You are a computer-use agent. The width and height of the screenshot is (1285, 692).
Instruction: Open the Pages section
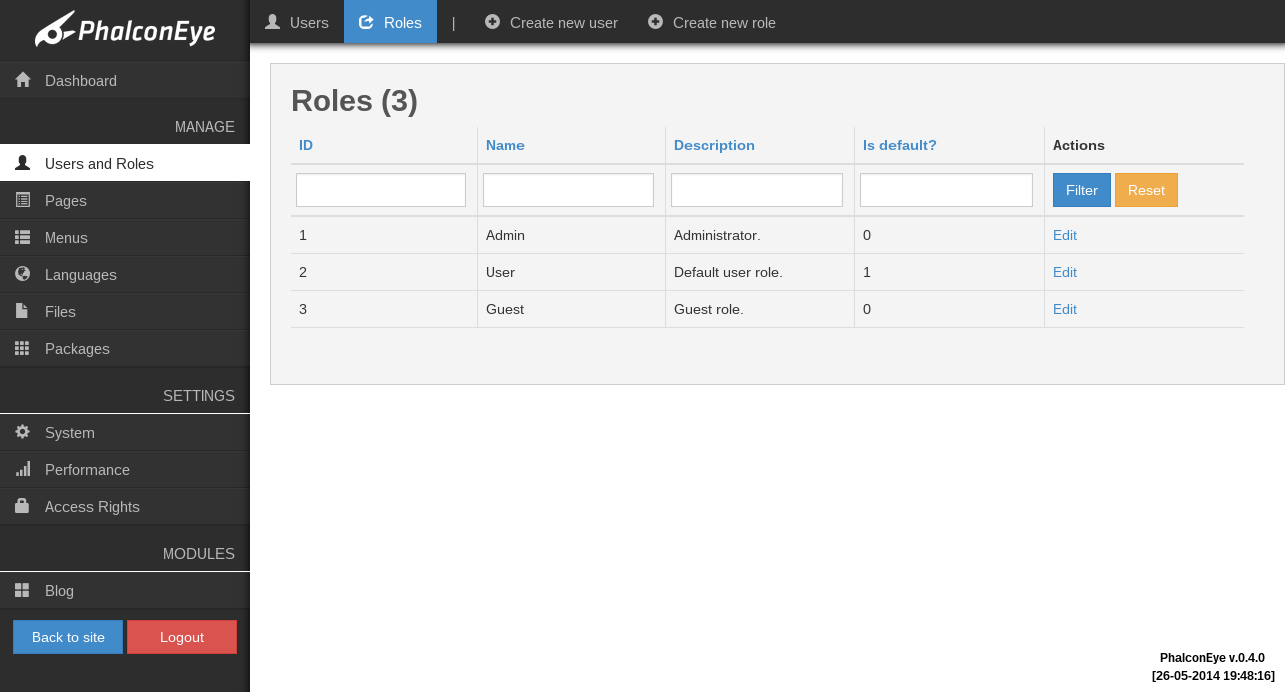(125, 200)
